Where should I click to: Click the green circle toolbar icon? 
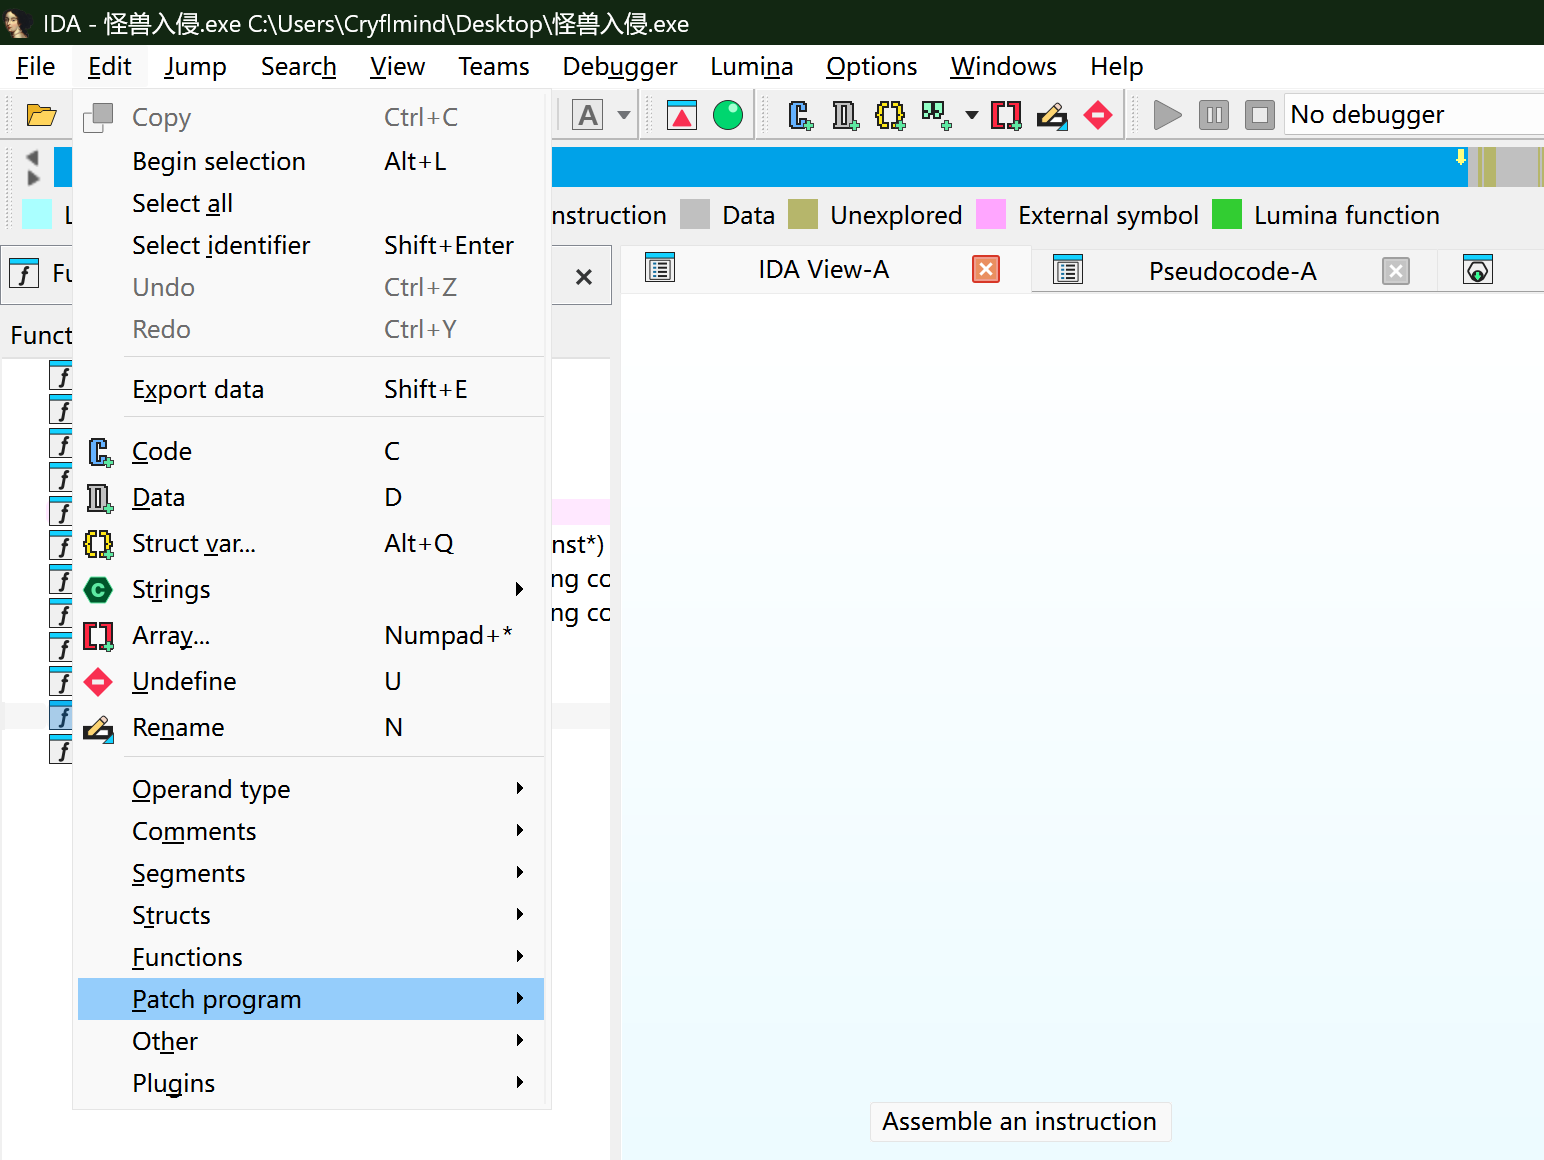(728, 116)
